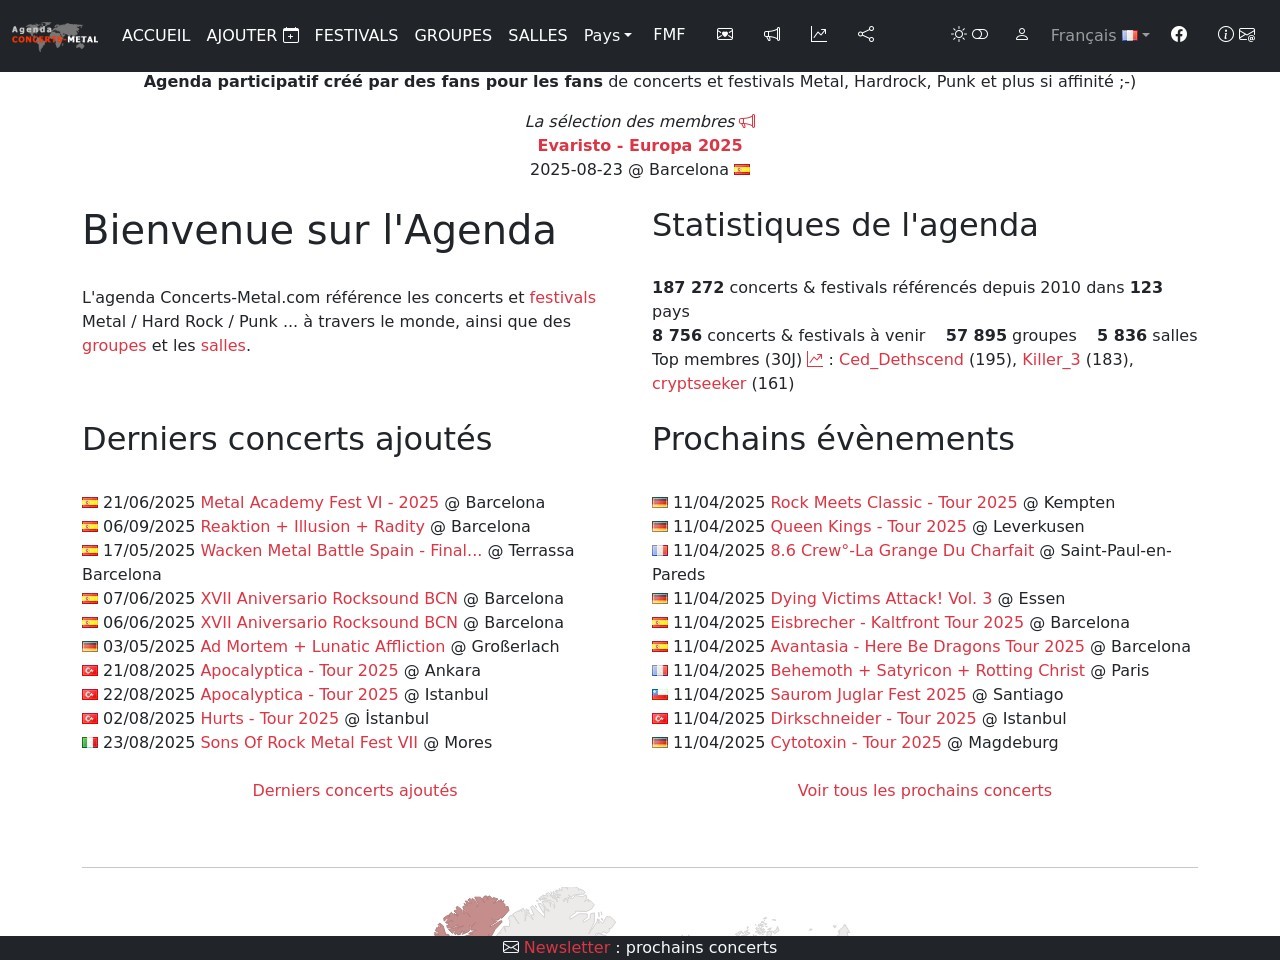
Task: Open the FMF menu item
Action: point(669,34)
